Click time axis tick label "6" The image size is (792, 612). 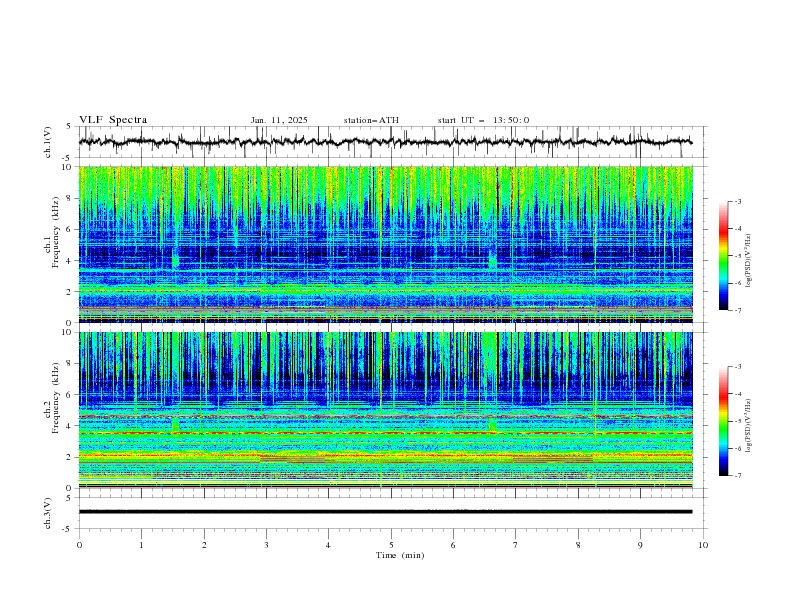click(453, 545)
